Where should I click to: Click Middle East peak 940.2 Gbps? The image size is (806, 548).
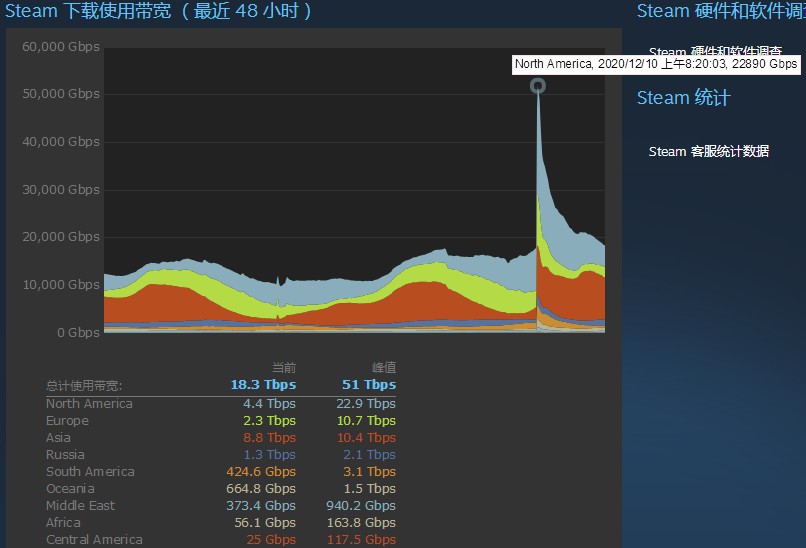pos(361,505)
